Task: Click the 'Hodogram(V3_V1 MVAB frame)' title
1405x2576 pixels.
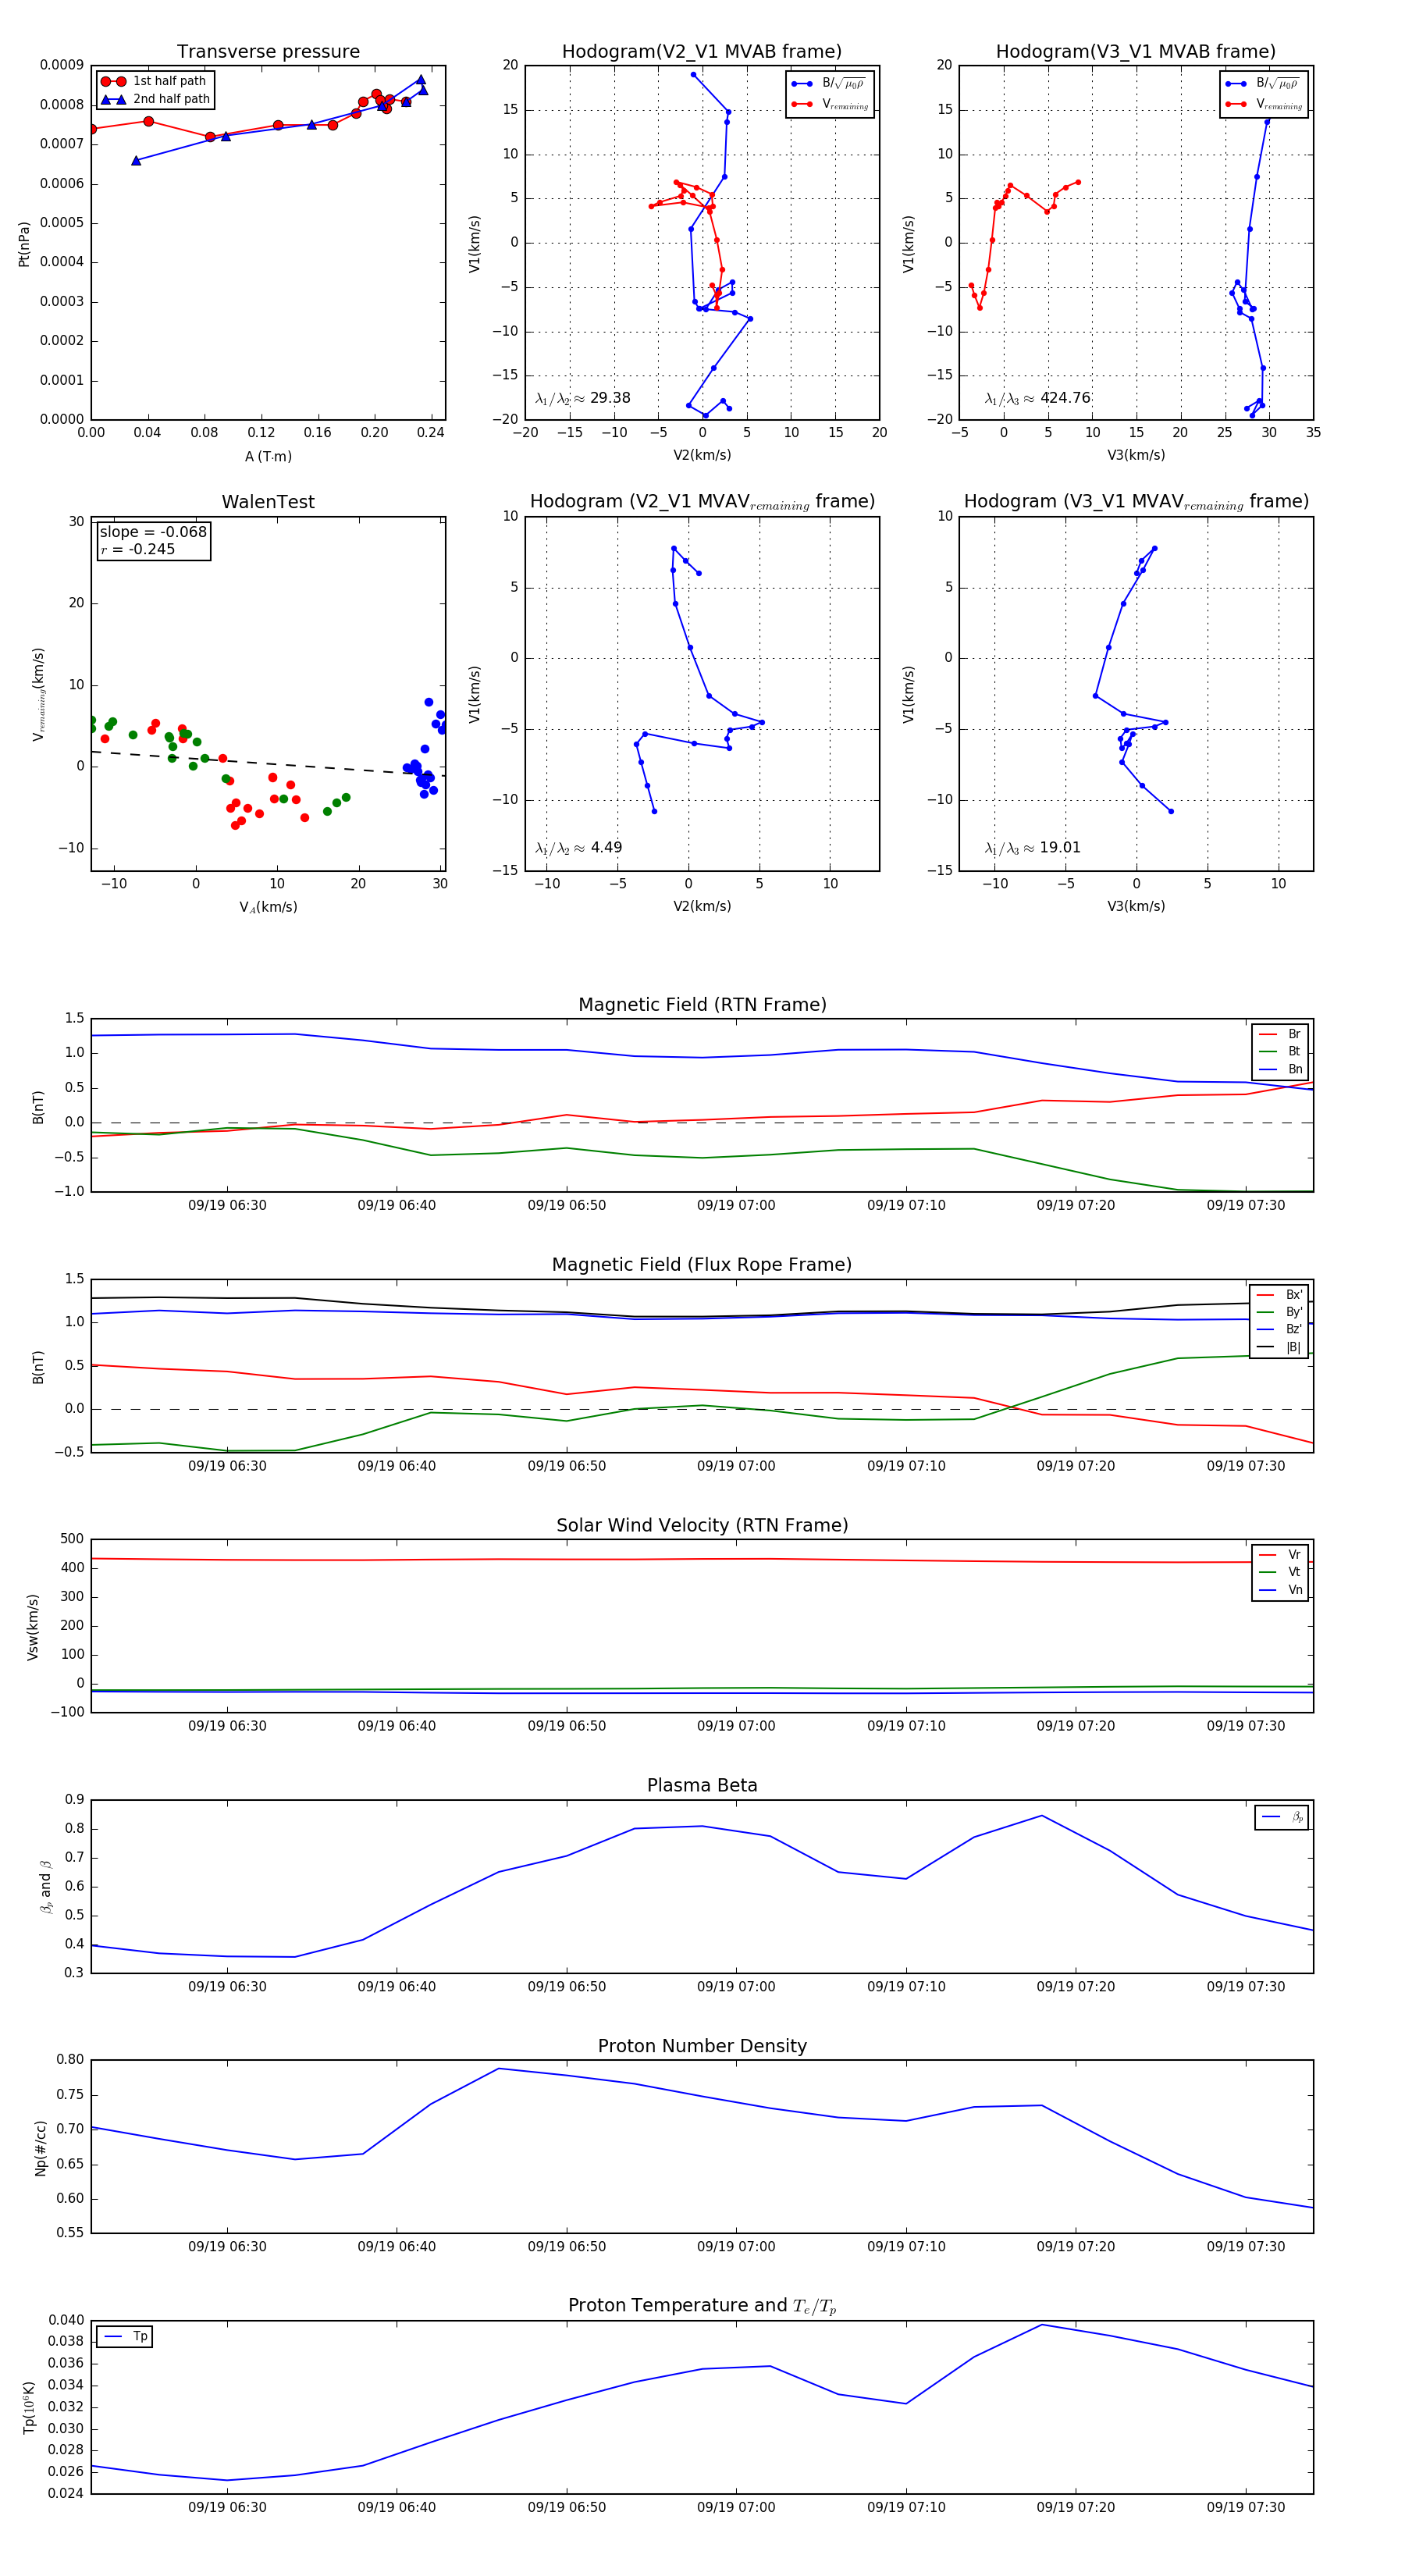Action: (x=1136, y=52)
